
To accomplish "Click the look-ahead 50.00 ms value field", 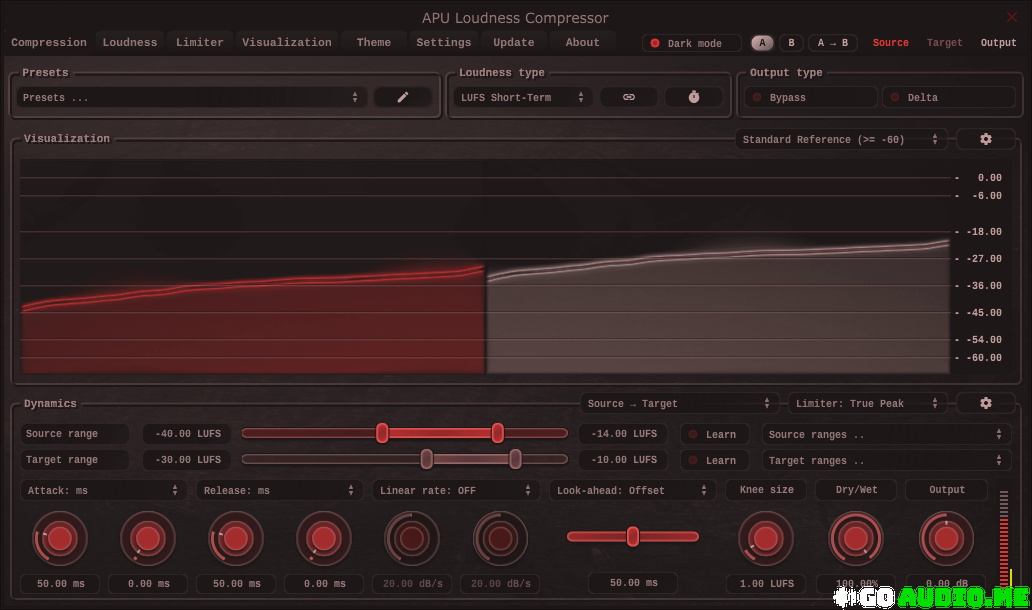I will tap(633, 583).
